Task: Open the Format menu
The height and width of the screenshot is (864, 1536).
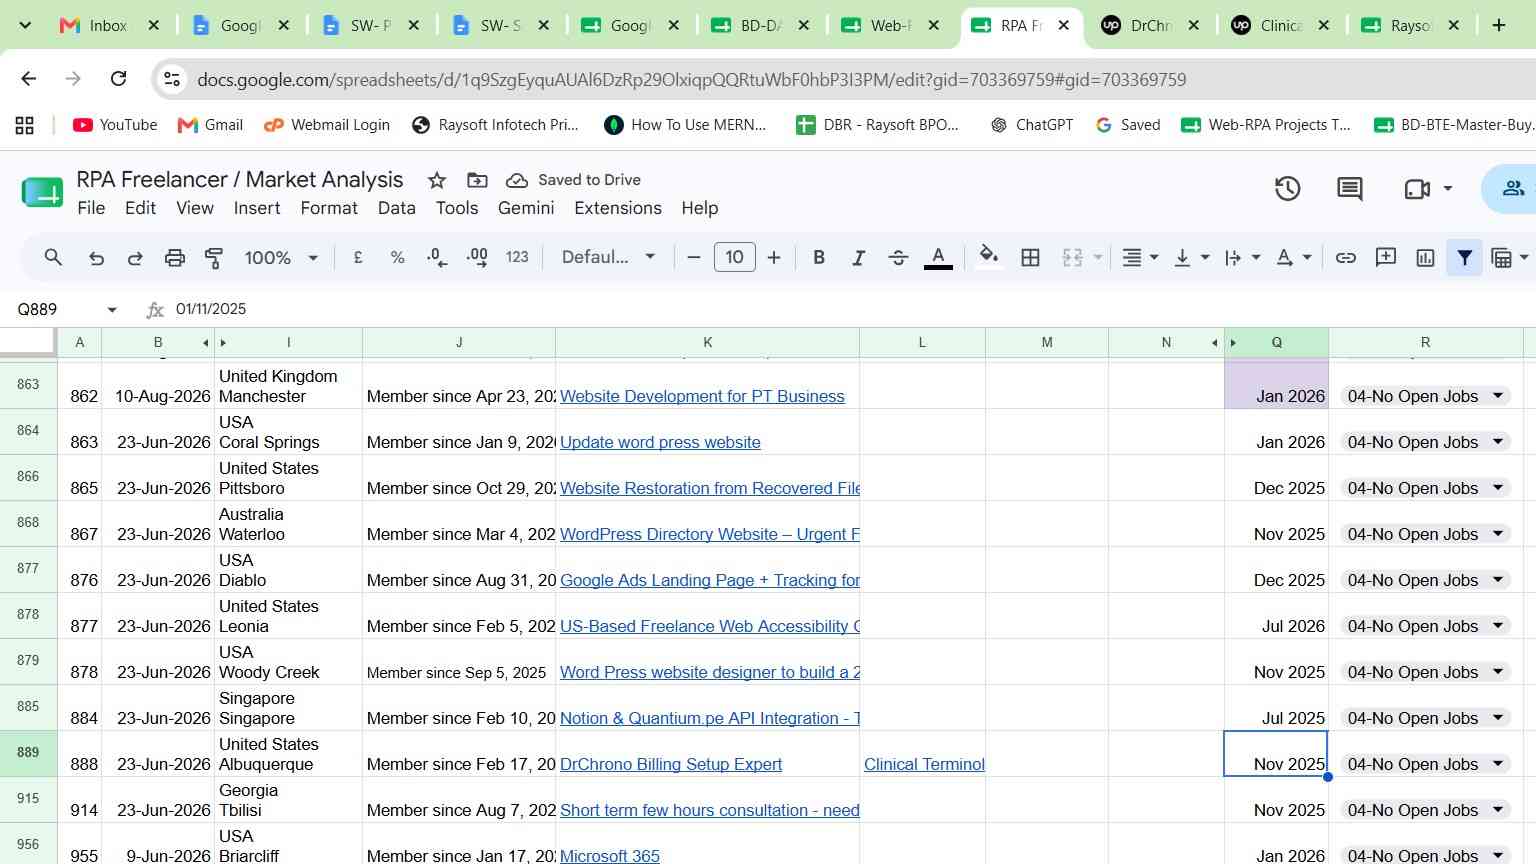Action: (329, 208)
